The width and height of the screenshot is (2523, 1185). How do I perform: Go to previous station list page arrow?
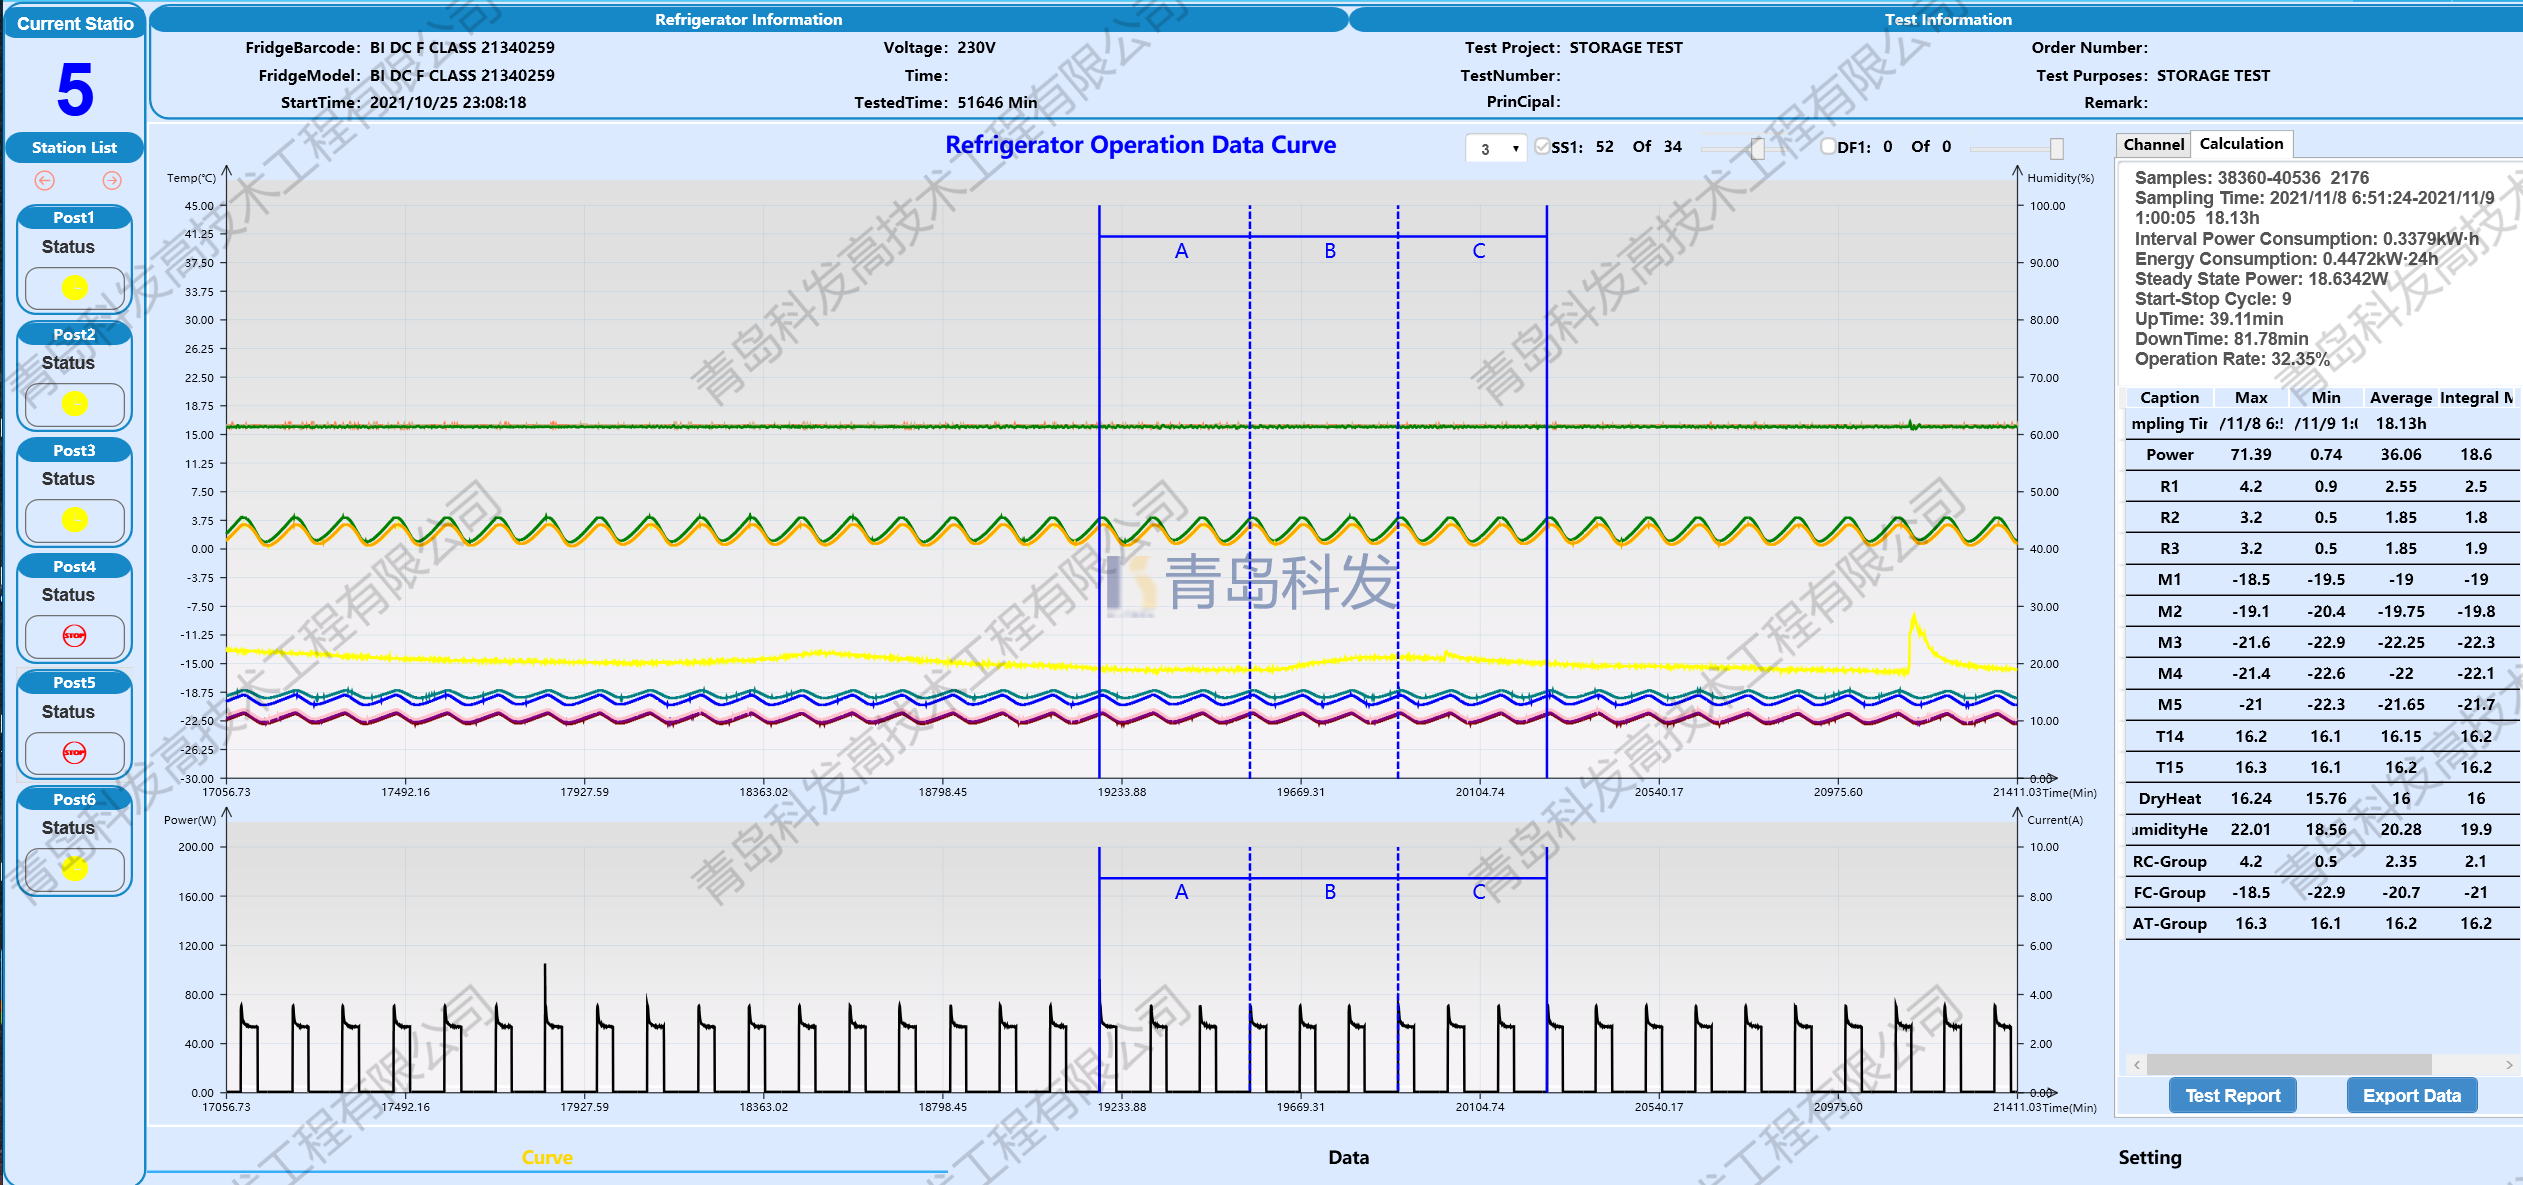point(45,180)
